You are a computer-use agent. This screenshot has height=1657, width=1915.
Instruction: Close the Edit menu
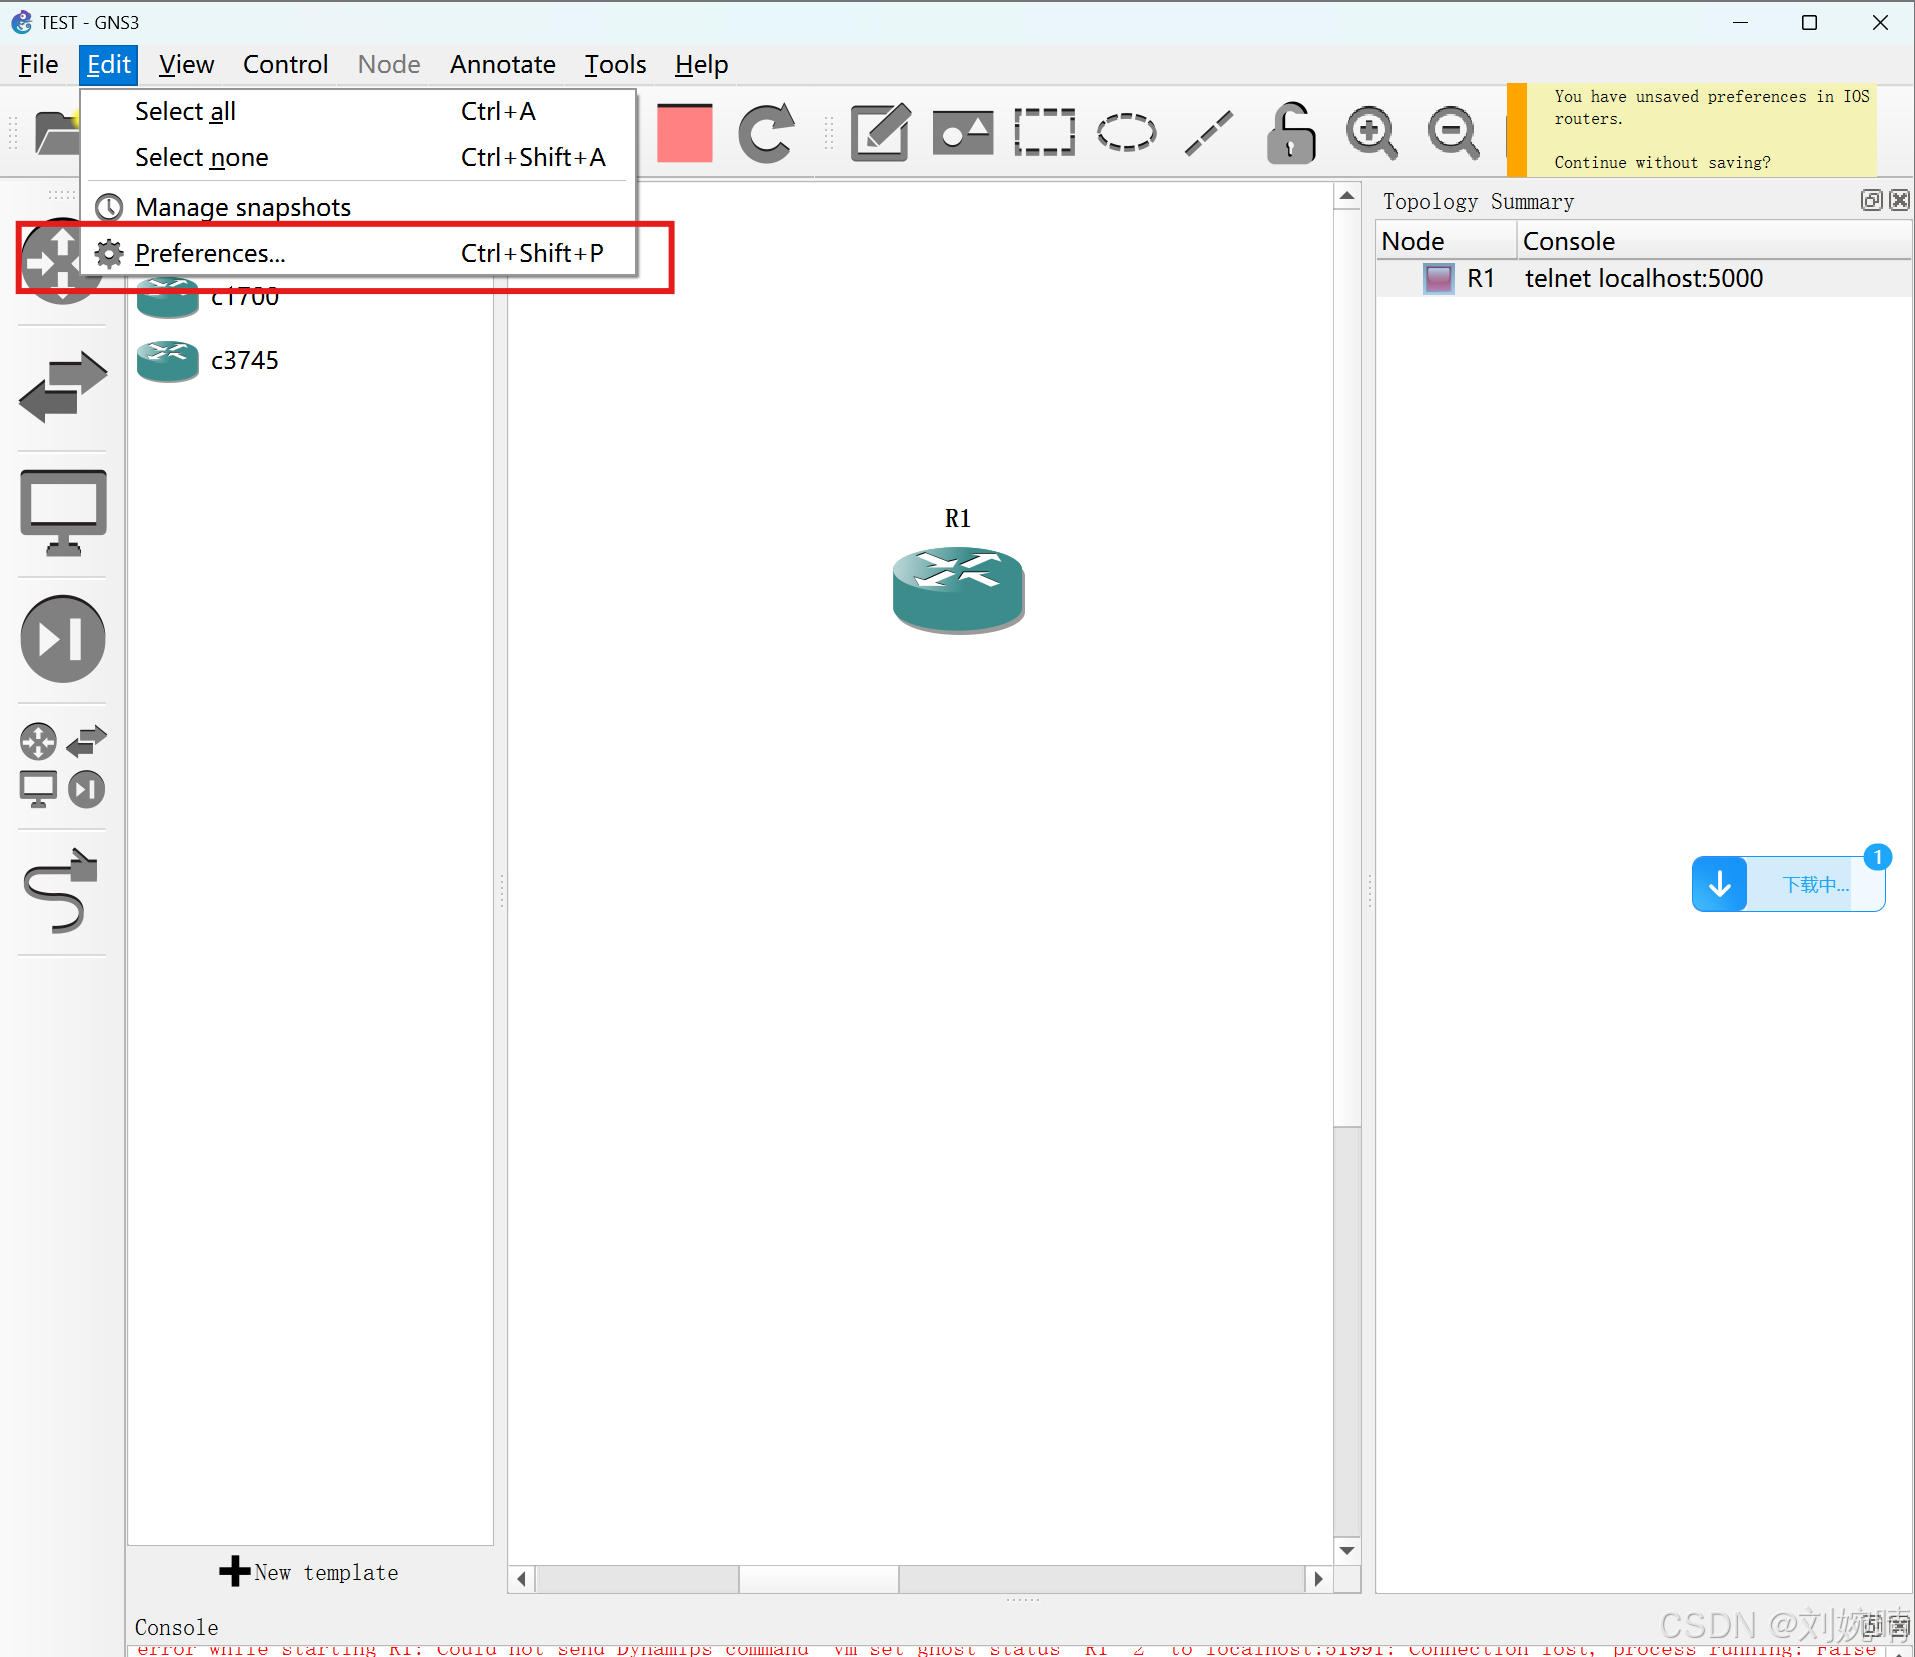pyautogui.click(x=108, y=65)
